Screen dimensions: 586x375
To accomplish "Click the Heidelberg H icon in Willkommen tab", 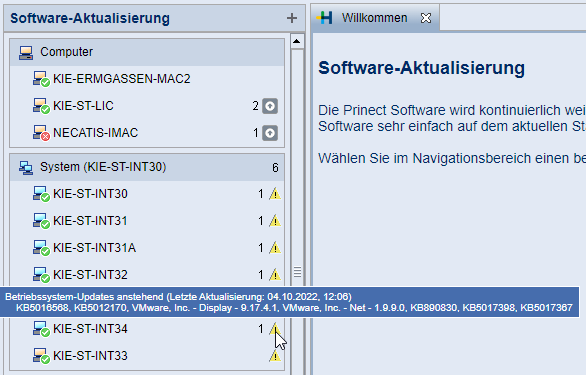I will (324, 18).
